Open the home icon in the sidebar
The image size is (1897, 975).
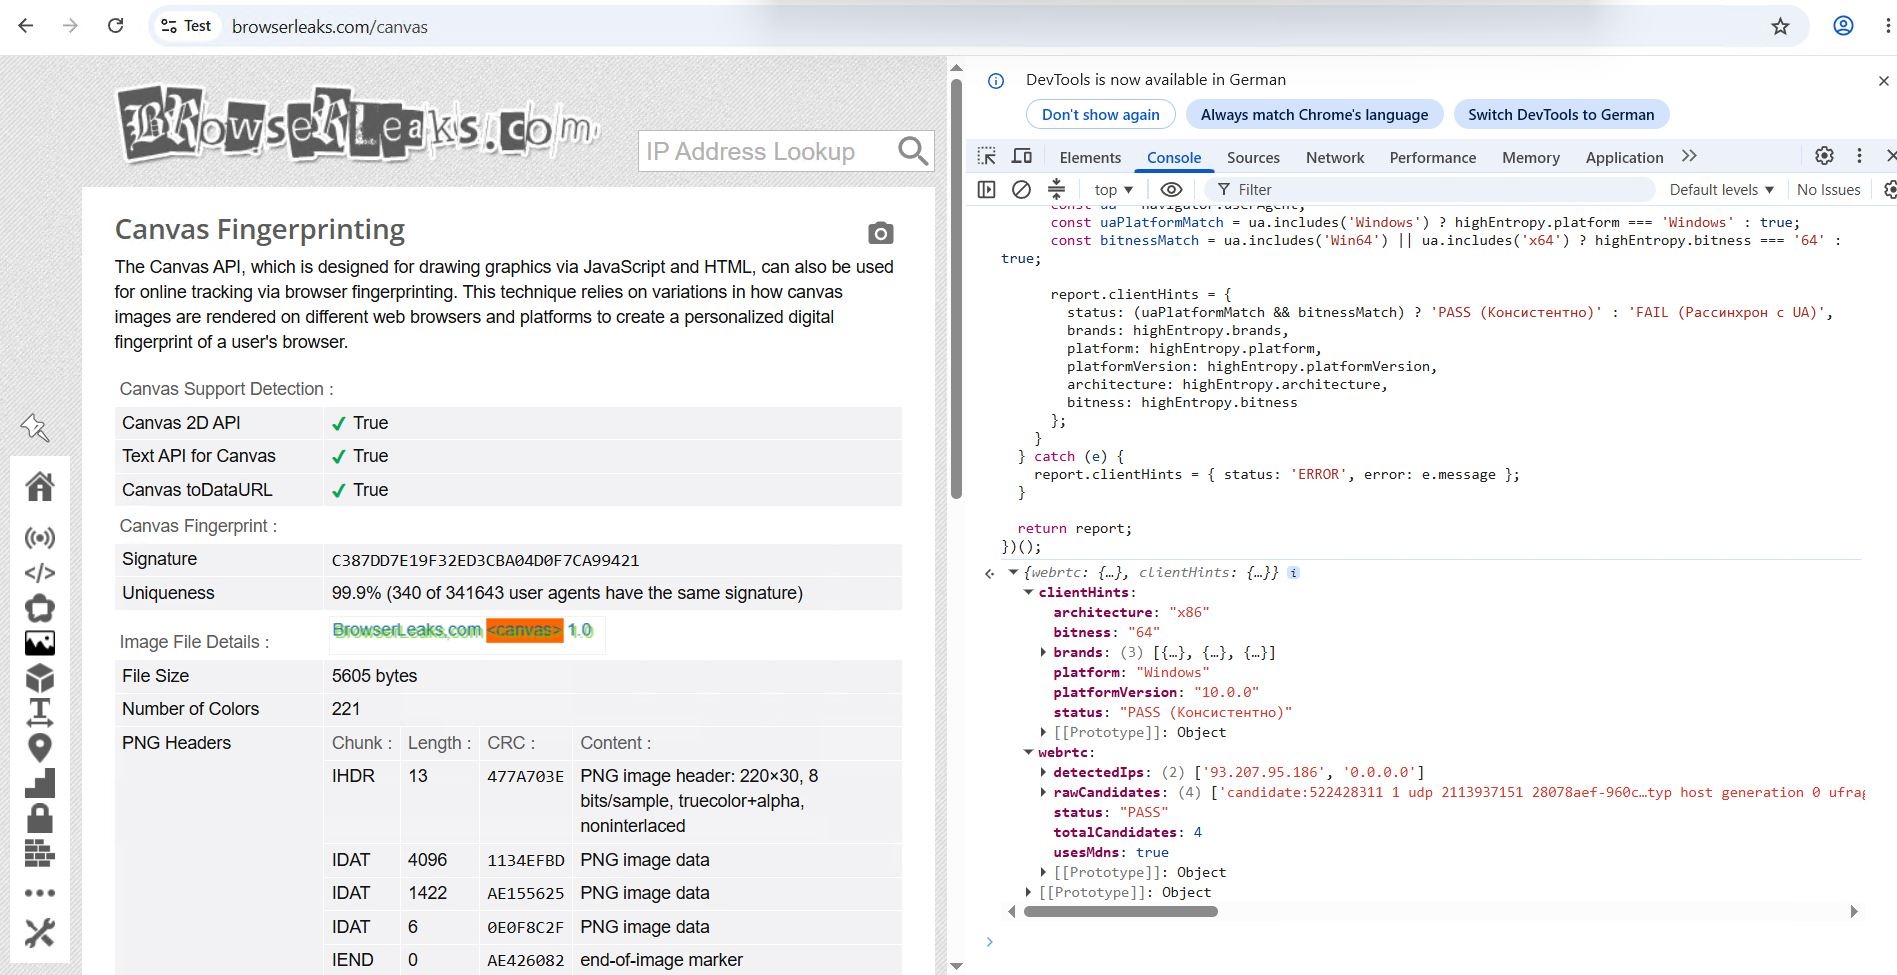click(40, 486)
